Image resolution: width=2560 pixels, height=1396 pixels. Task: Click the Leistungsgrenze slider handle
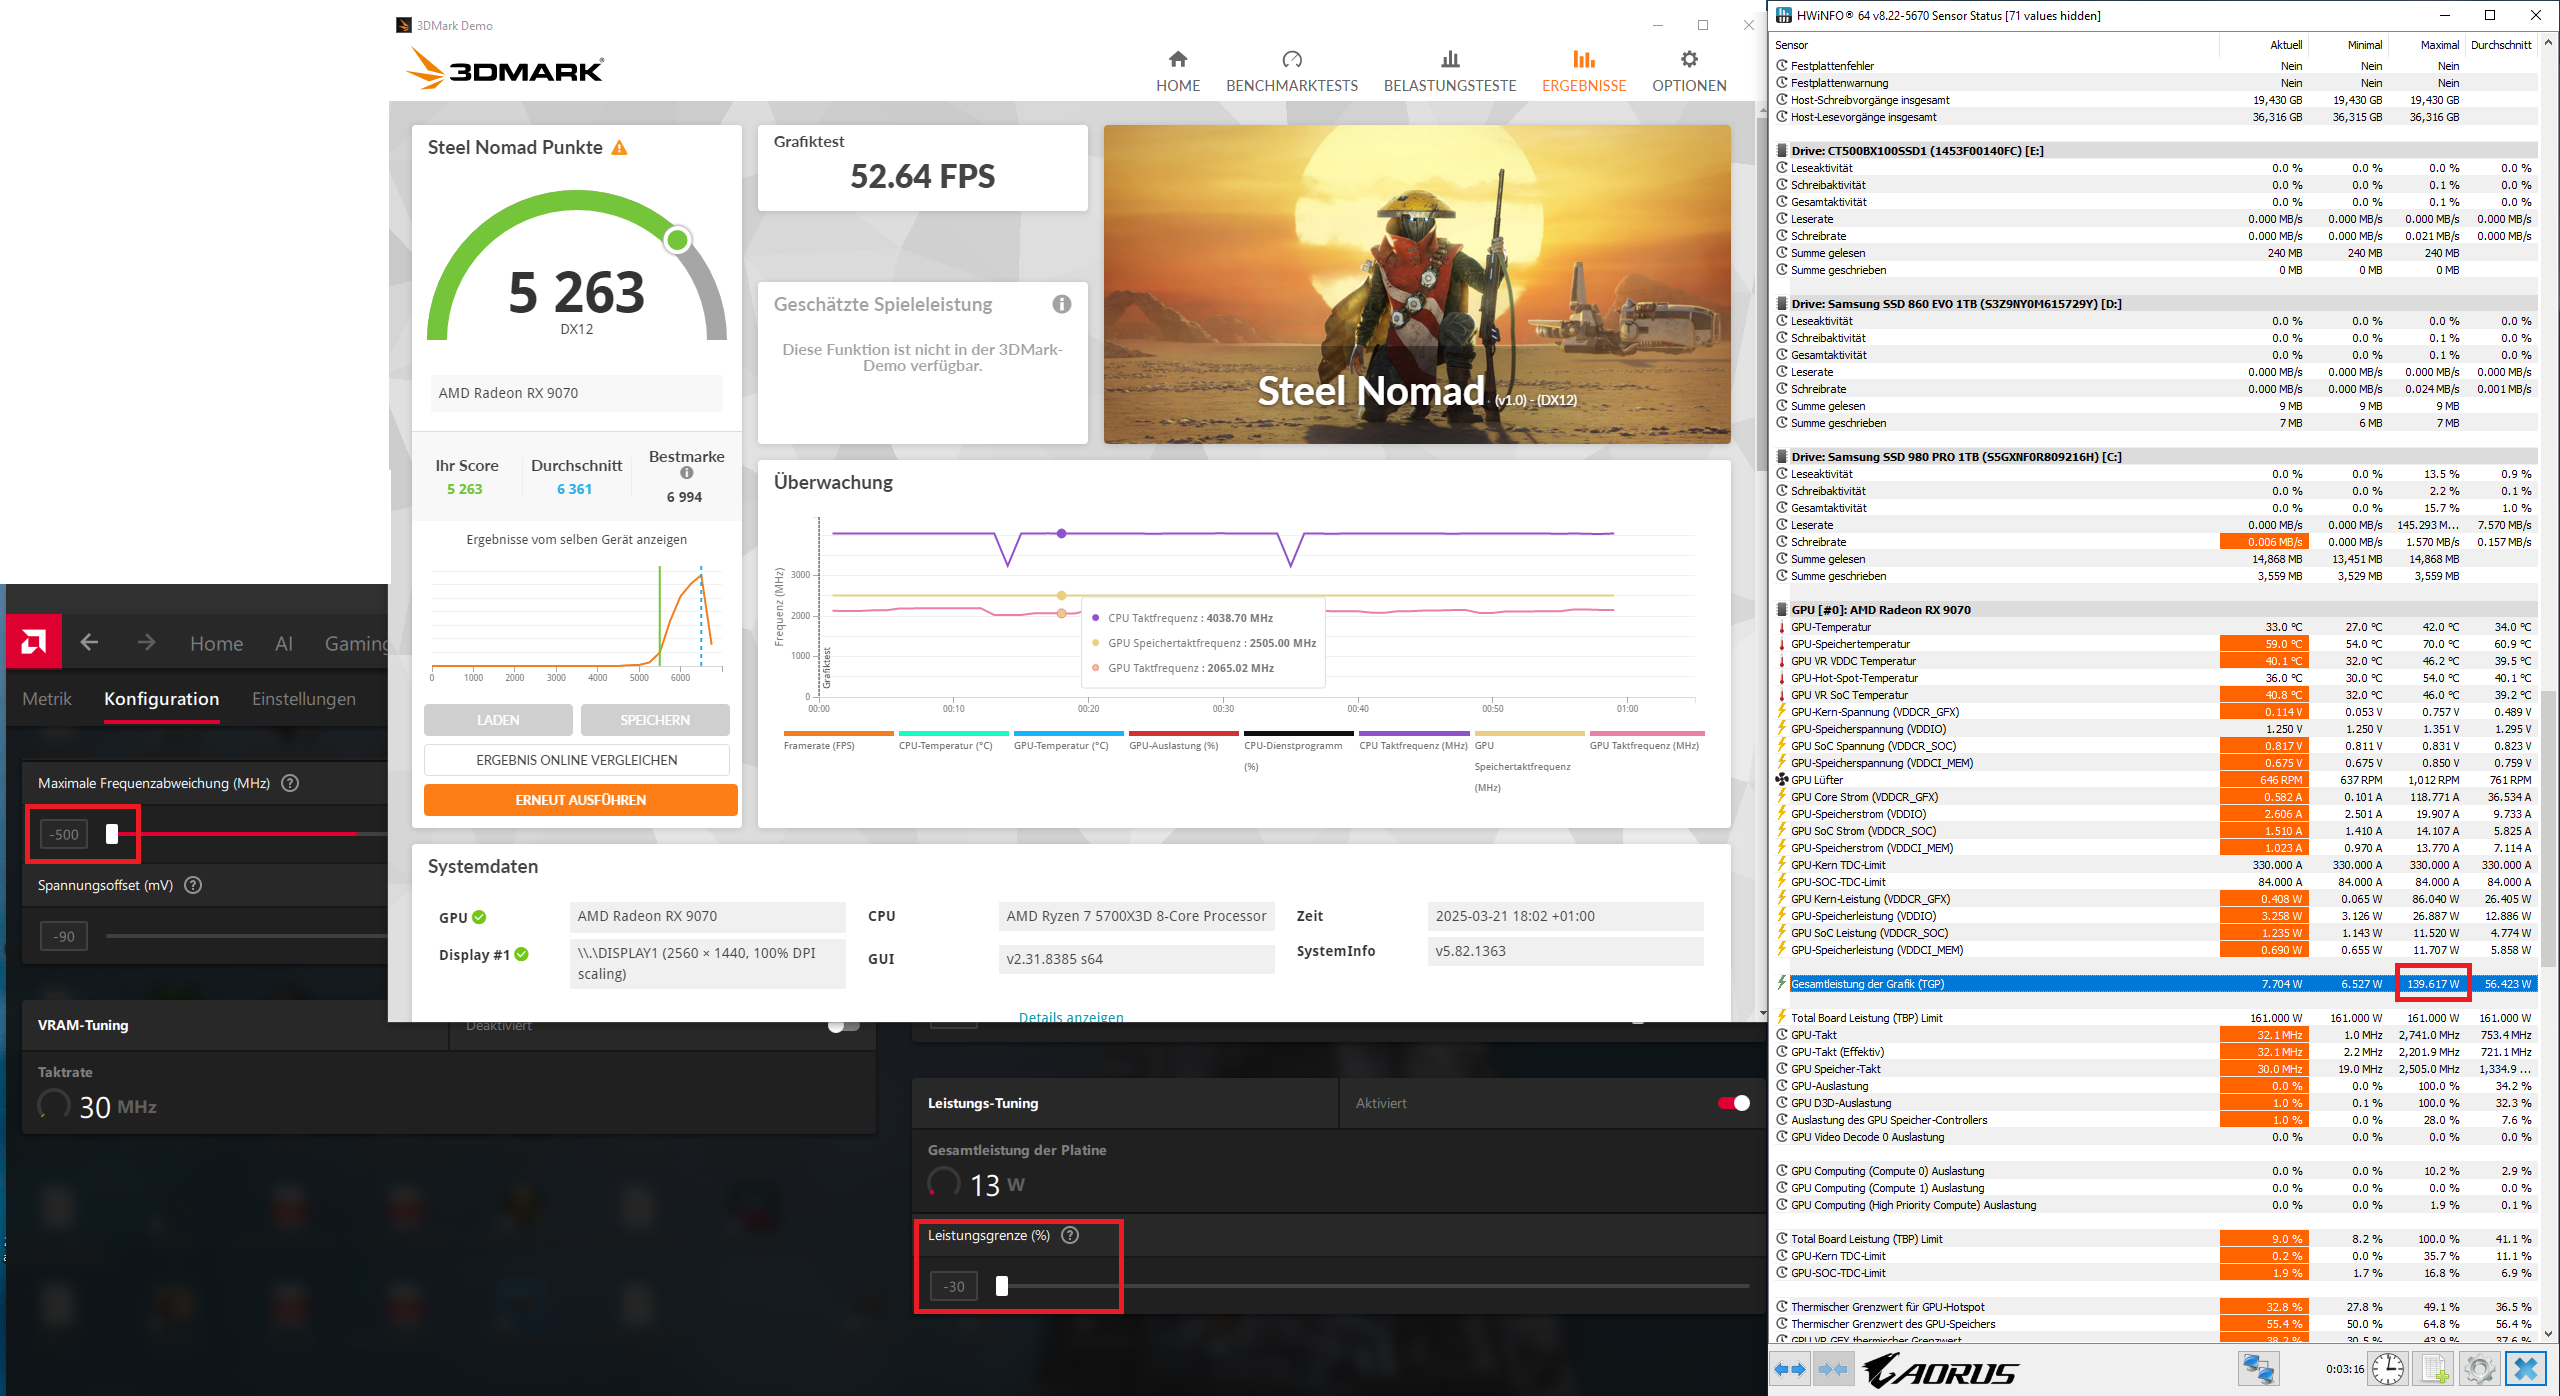[1002, 1286]
